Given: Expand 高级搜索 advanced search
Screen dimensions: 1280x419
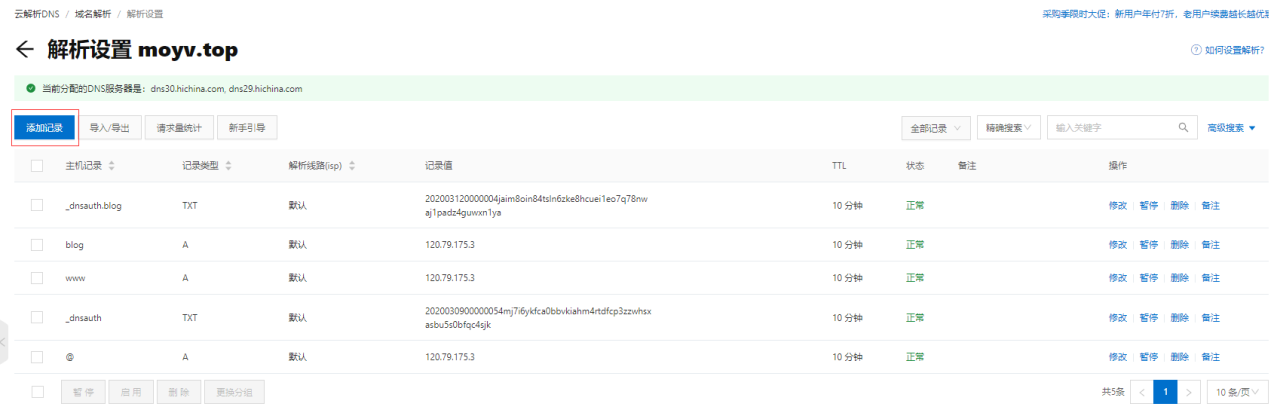Looking at the screenshot, I should (1231, 128).
